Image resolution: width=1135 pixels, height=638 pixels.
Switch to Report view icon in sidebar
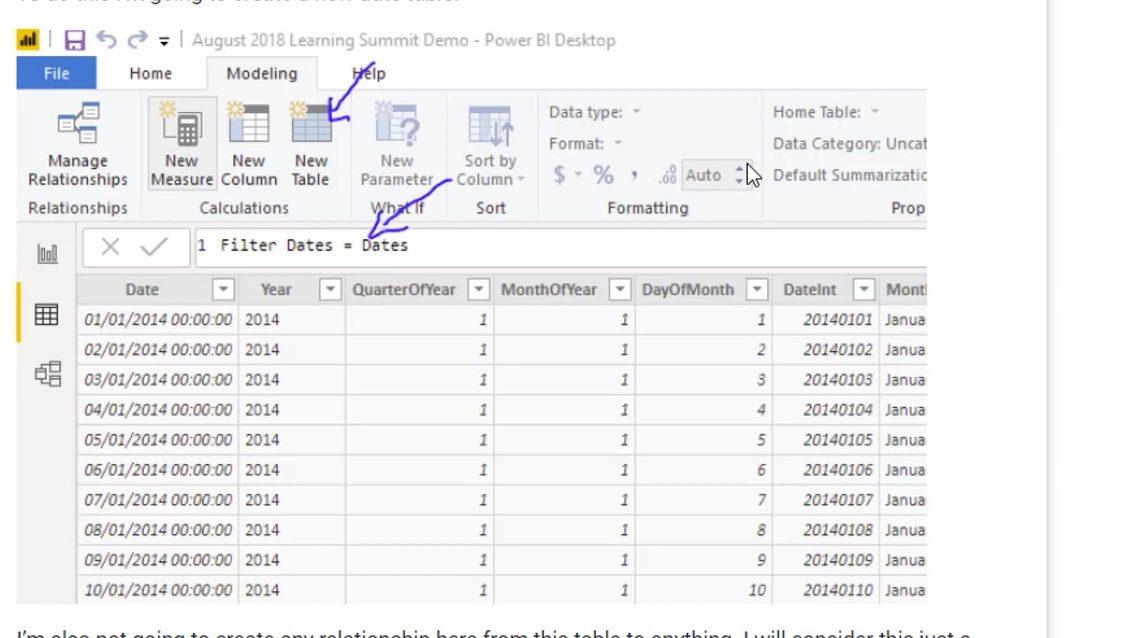(x=47, y=253)
